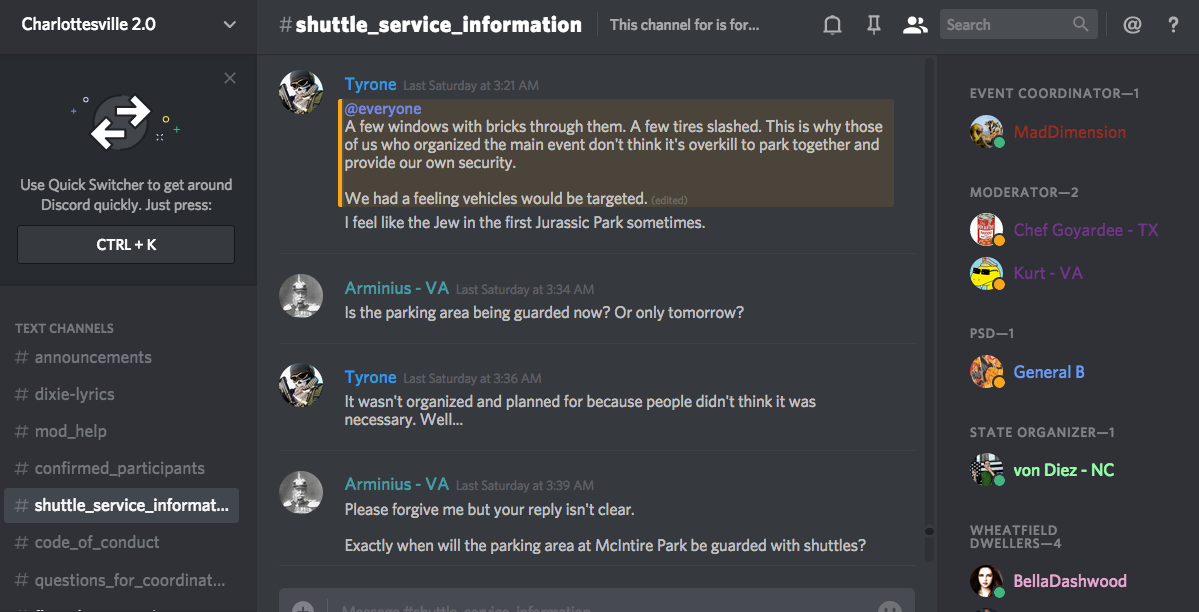Click the magnifier icon in the Search box
The image size is (1199, 612).
tap(1080, 24)
